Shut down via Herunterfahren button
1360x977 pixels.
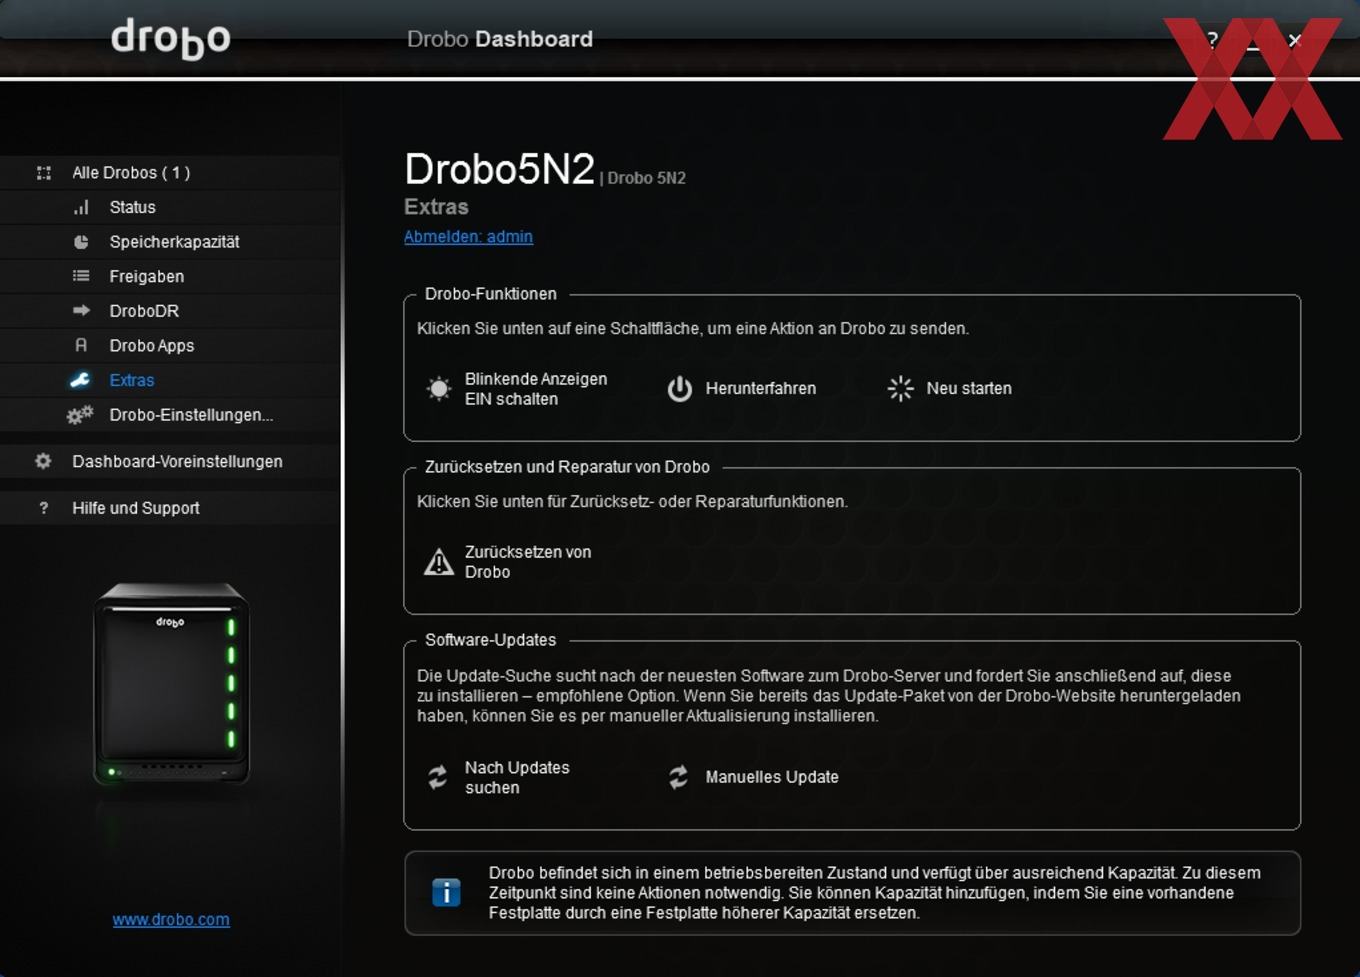pos(742,389)
